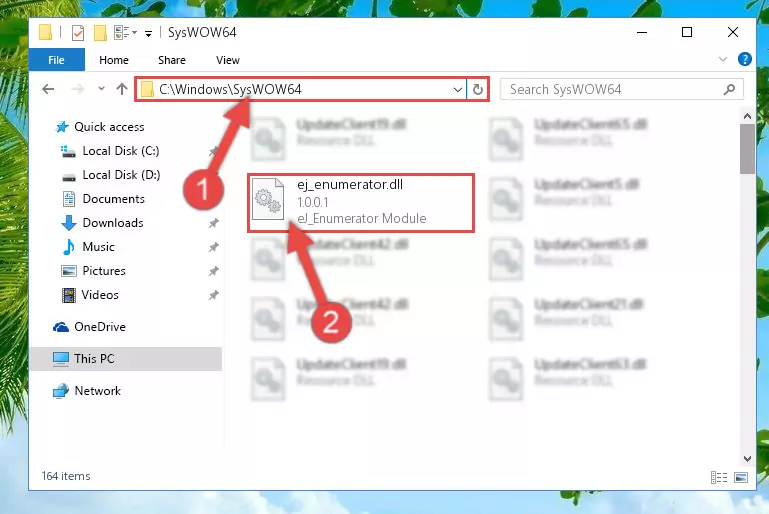Click the pin icon next to Videos

213,295
